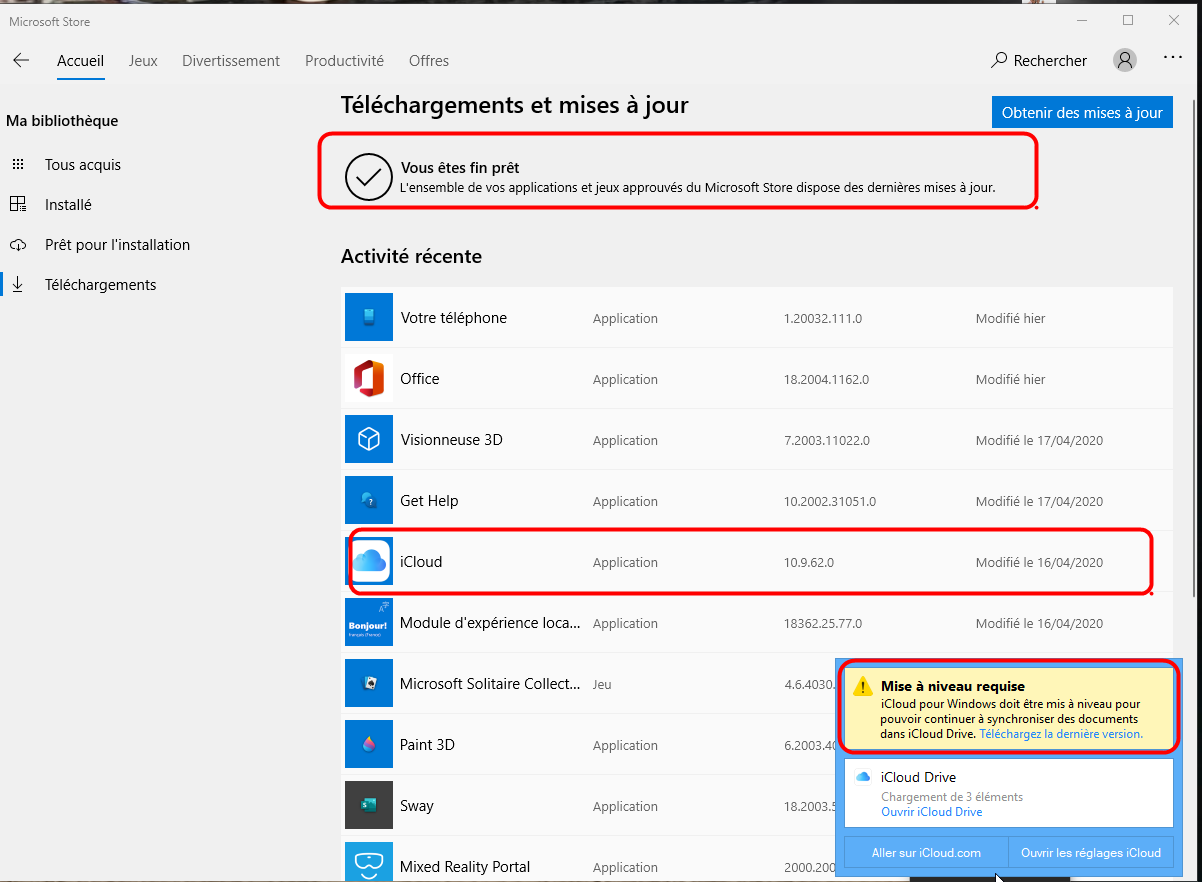Click Ouvrir les réglages iCloud button
The height and width of the screenshot is (882, 1202).
coord(1090,853)
